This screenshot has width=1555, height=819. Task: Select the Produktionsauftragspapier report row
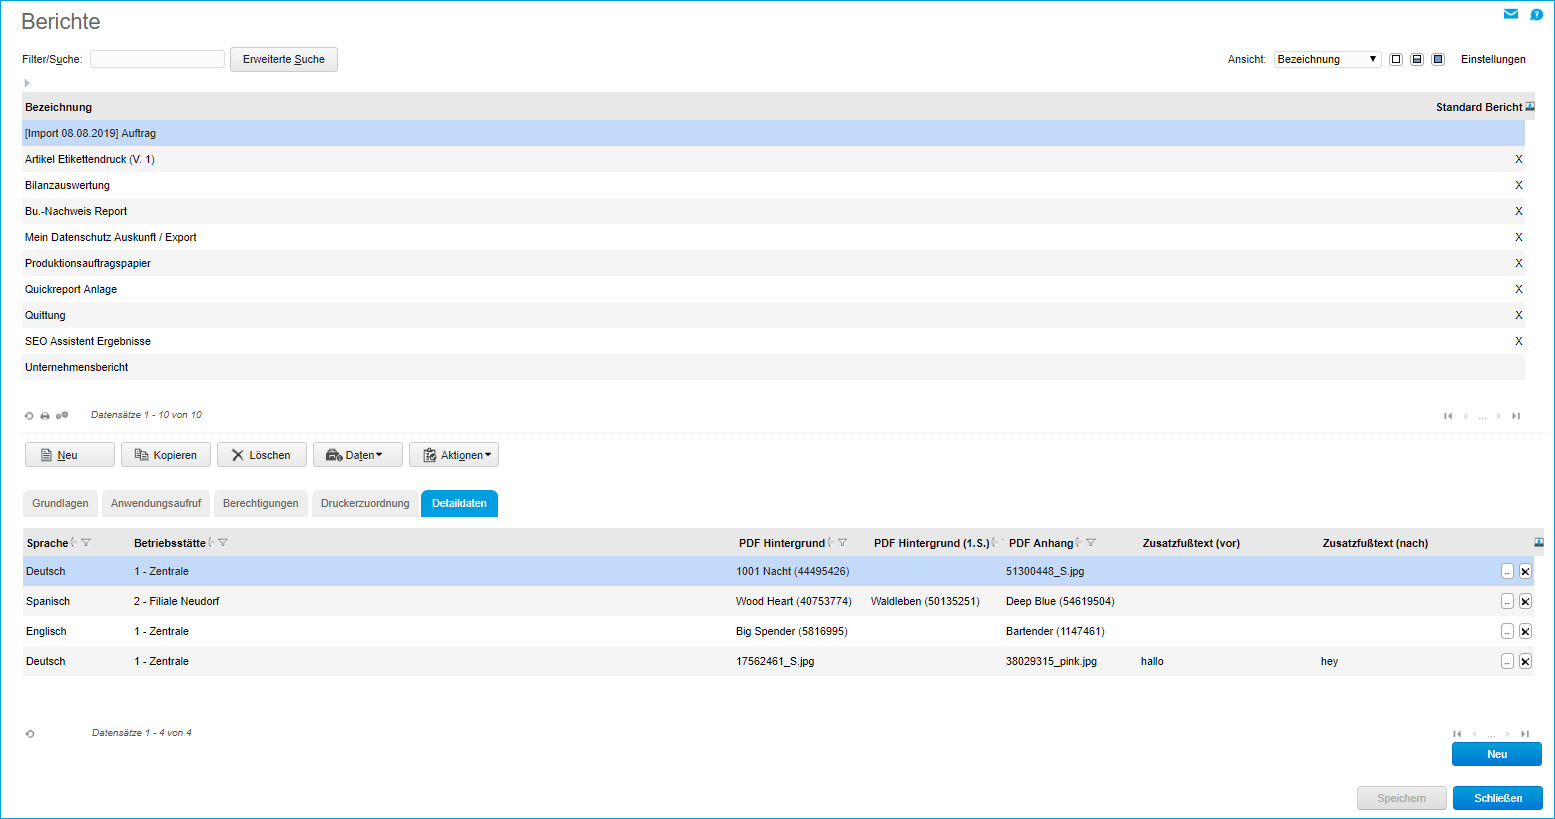pos(773,263)
